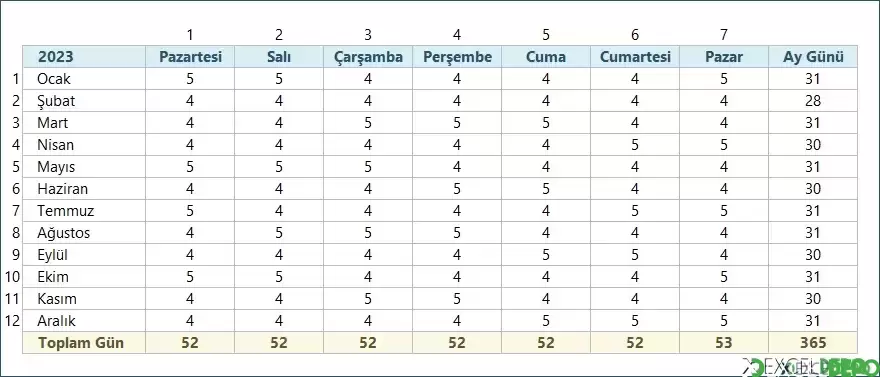Click the ExcelDepo logo watermark
This screenshot has width=880, height=377.
click(x=810, y=367)
